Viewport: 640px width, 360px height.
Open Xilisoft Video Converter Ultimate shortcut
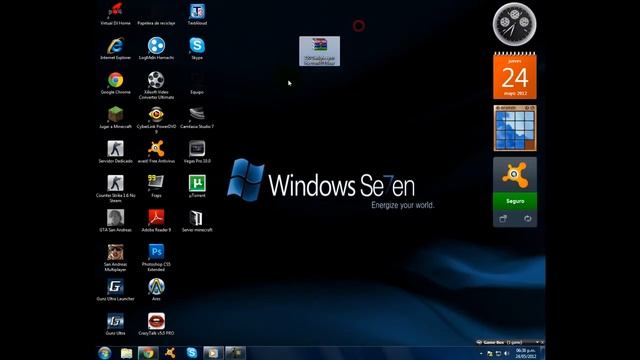tap(156, 85)
